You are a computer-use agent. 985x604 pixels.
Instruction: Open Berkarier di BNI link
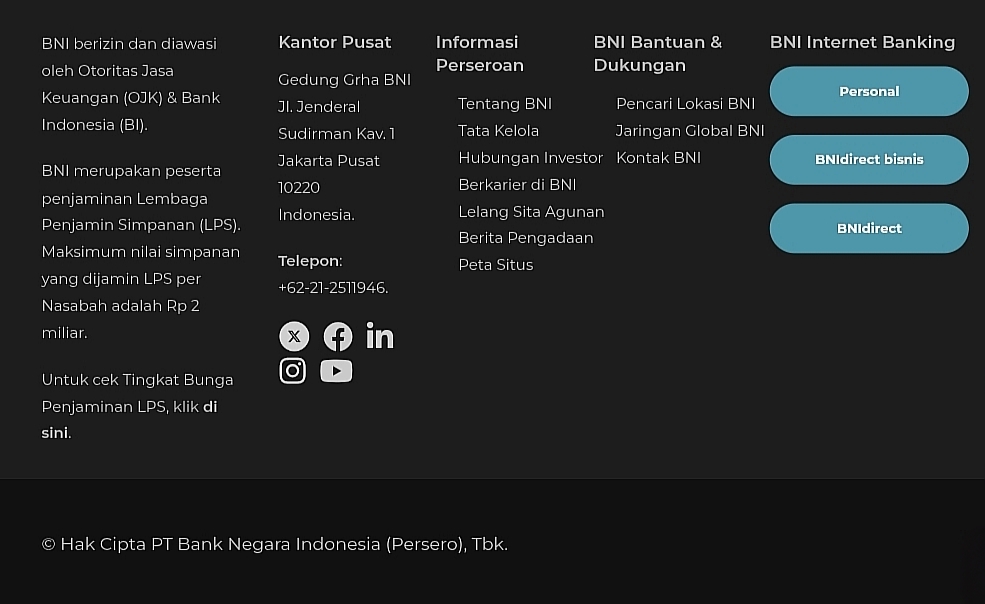[x=517, y=185]
